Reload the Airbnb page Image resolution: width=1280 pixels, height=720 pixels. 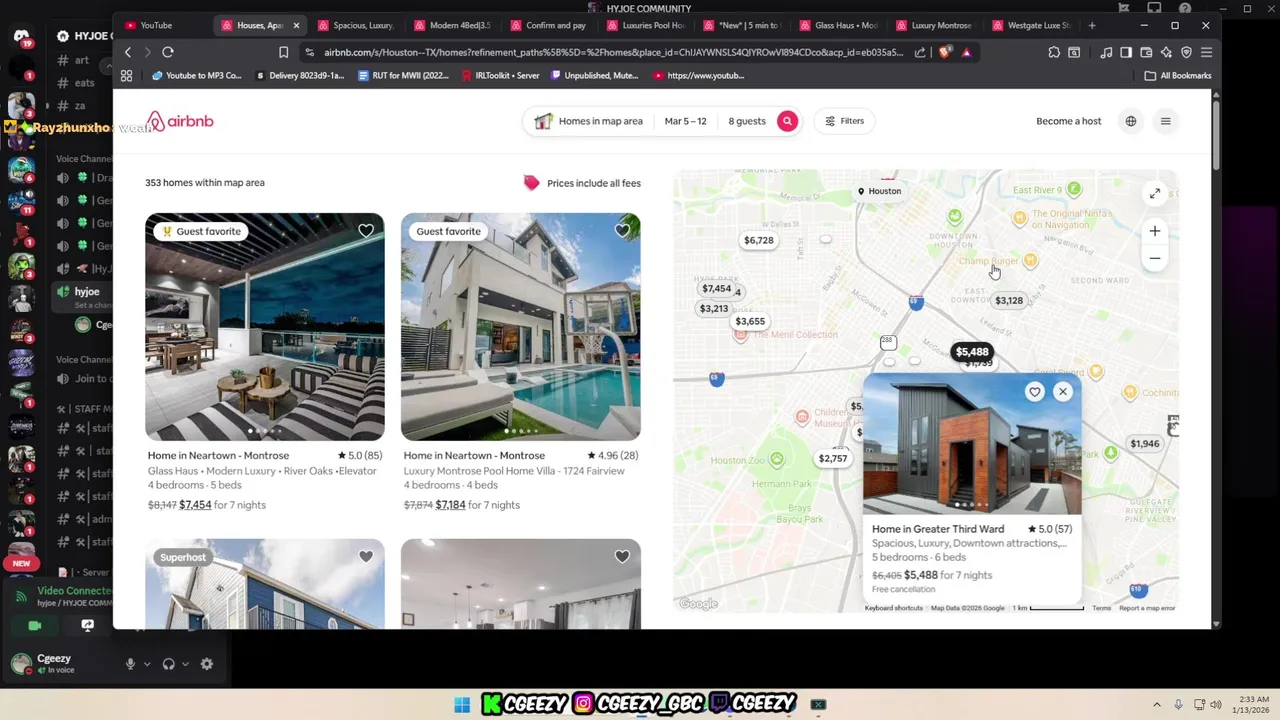pos(168,52)
